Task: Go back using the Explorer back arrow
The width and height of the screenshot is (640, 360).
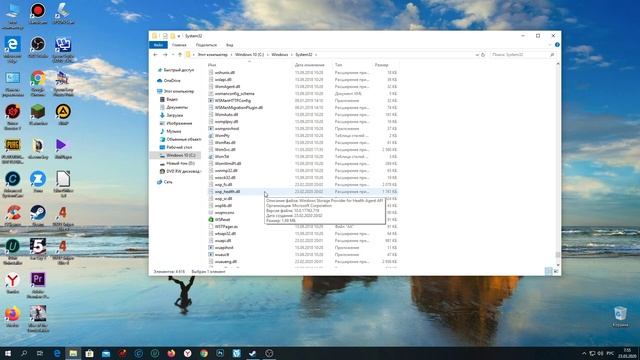Action: (x=155, y=55)
